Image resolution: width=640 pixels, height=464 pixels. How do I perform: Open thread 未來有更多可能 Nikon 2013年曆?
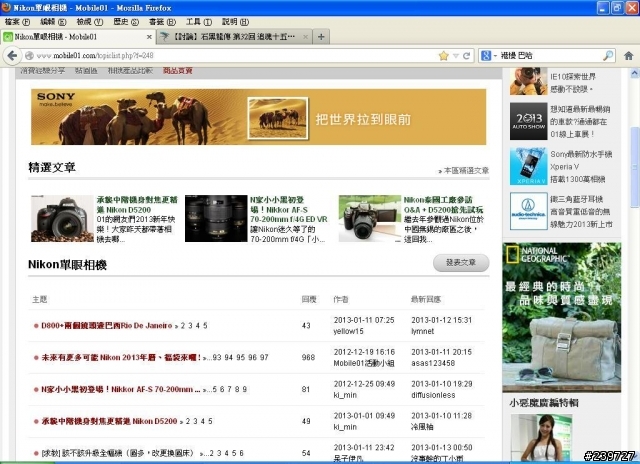click(121, 357)
